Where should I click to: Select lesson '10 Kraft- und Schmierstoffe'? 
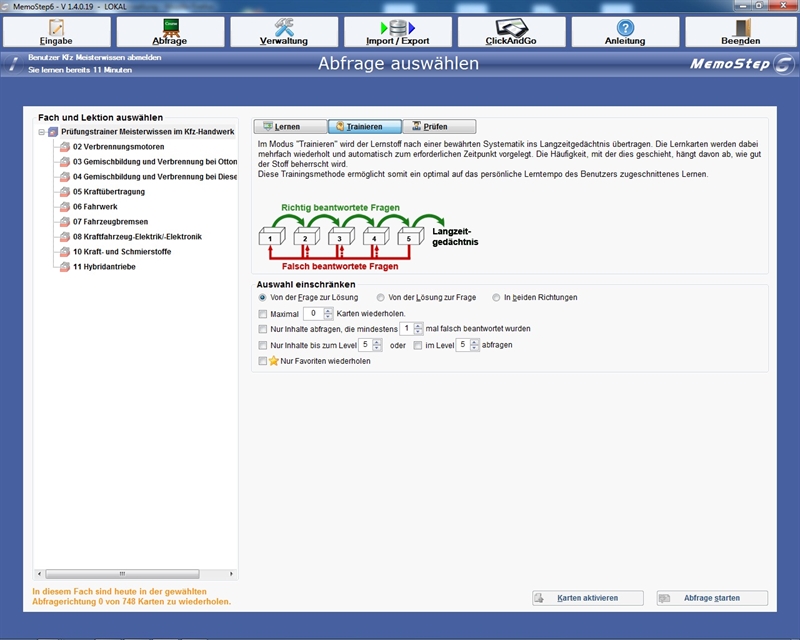pyautogui.click(x=122, y=252)
